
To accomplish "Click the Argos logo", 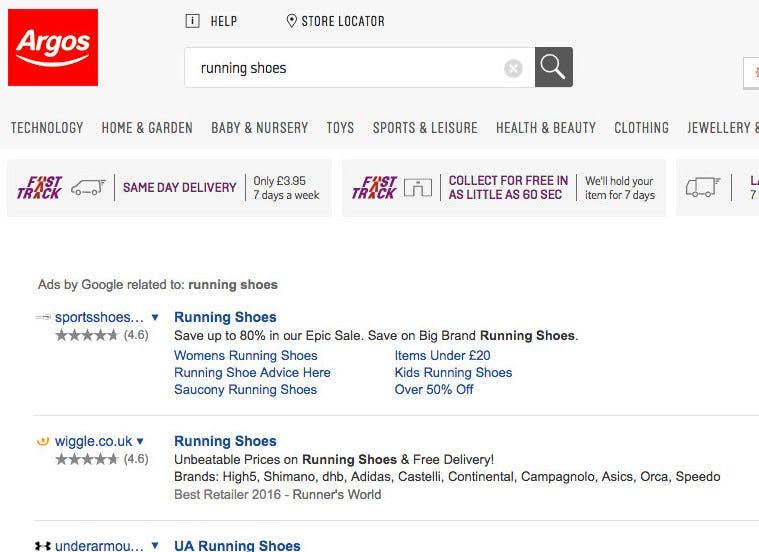I will tap(53, 47).
